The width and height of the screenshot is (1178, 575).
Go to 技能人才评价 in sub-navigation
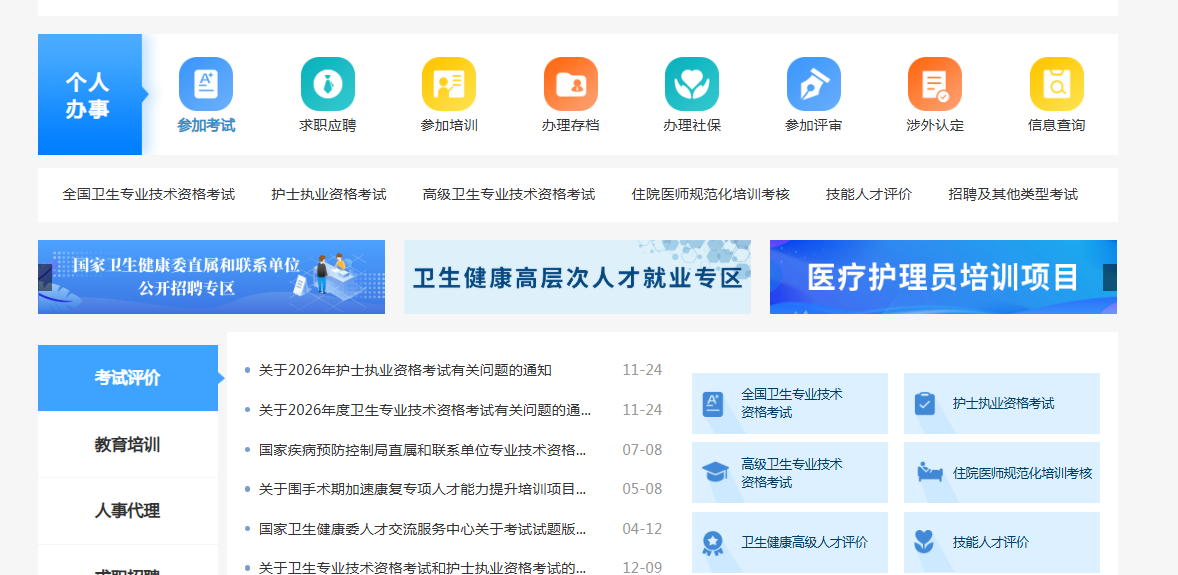click(869, 195)
